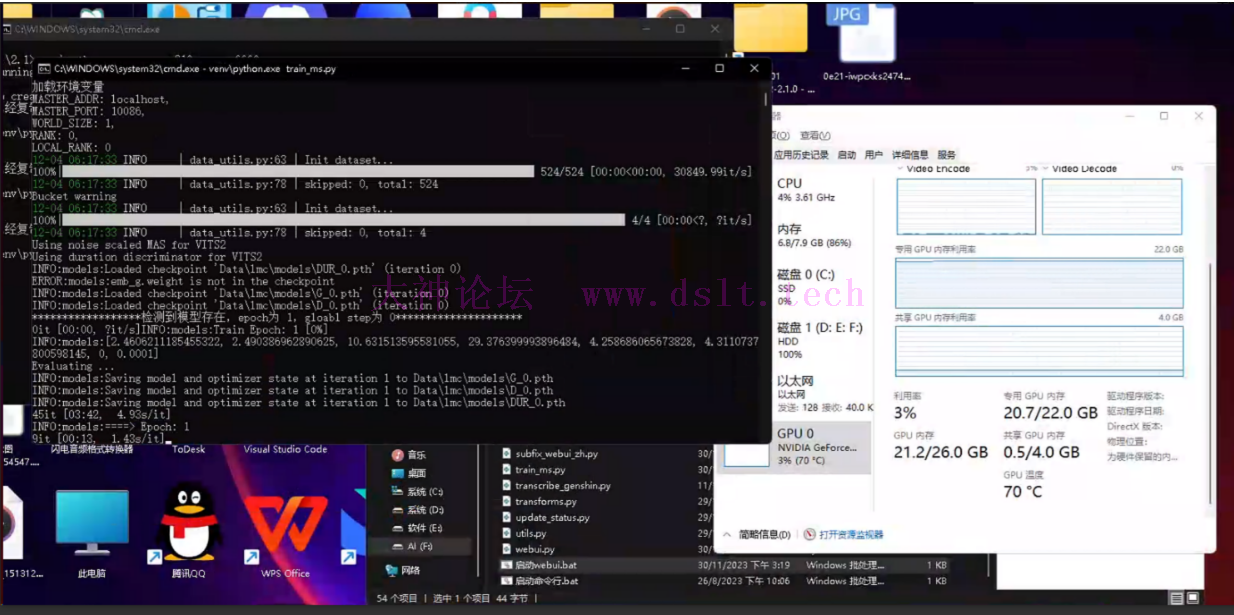The image size is (1234, 615).
Task: Click the cmd icon in python.exe title bar
Action: tap(44, 69)
